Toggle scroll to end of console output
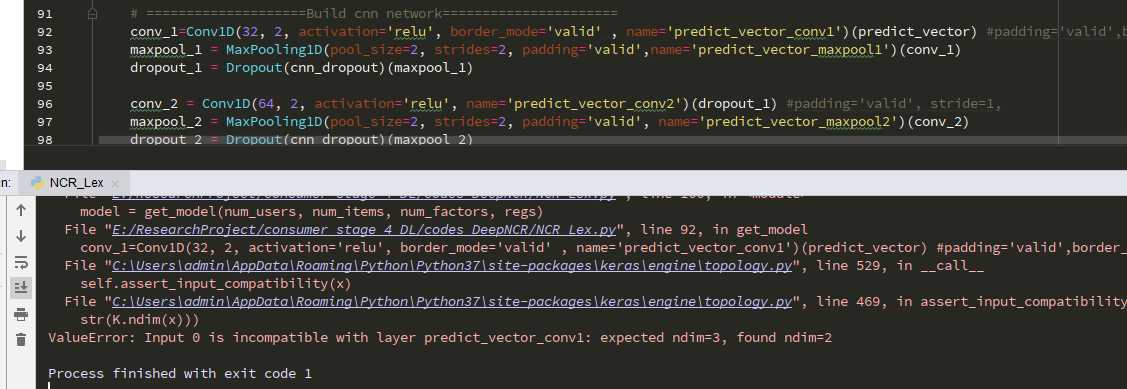 pyautogui.click(x=21, y=288)
